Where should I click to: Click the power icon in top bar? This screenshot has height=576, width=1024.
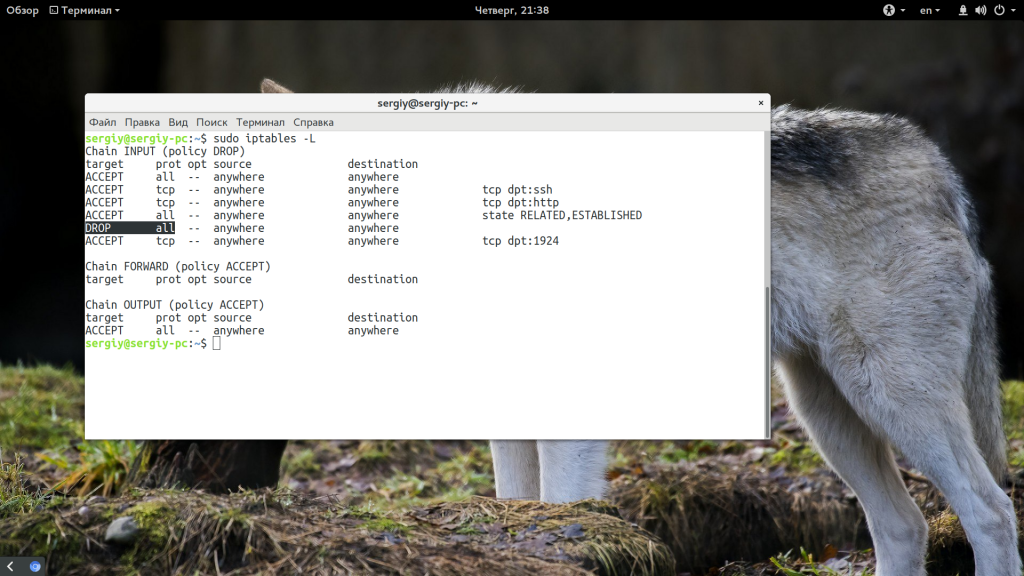coord(997,10)
